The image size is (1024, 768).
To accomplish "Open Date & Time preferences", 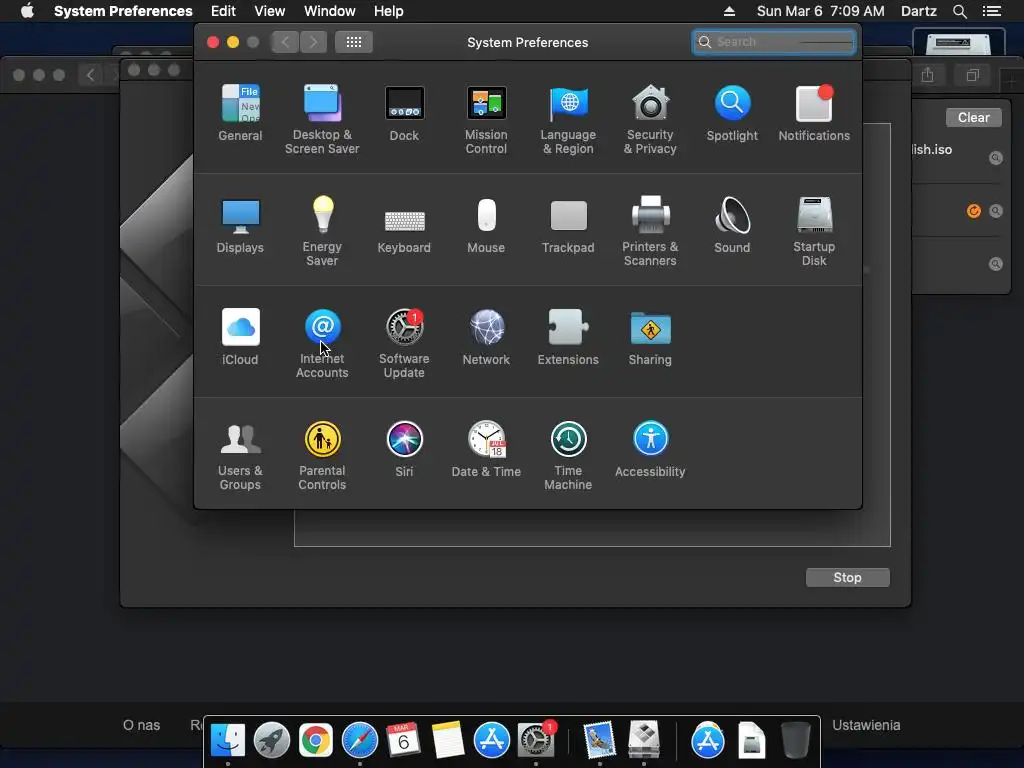I will click(486, 449).
